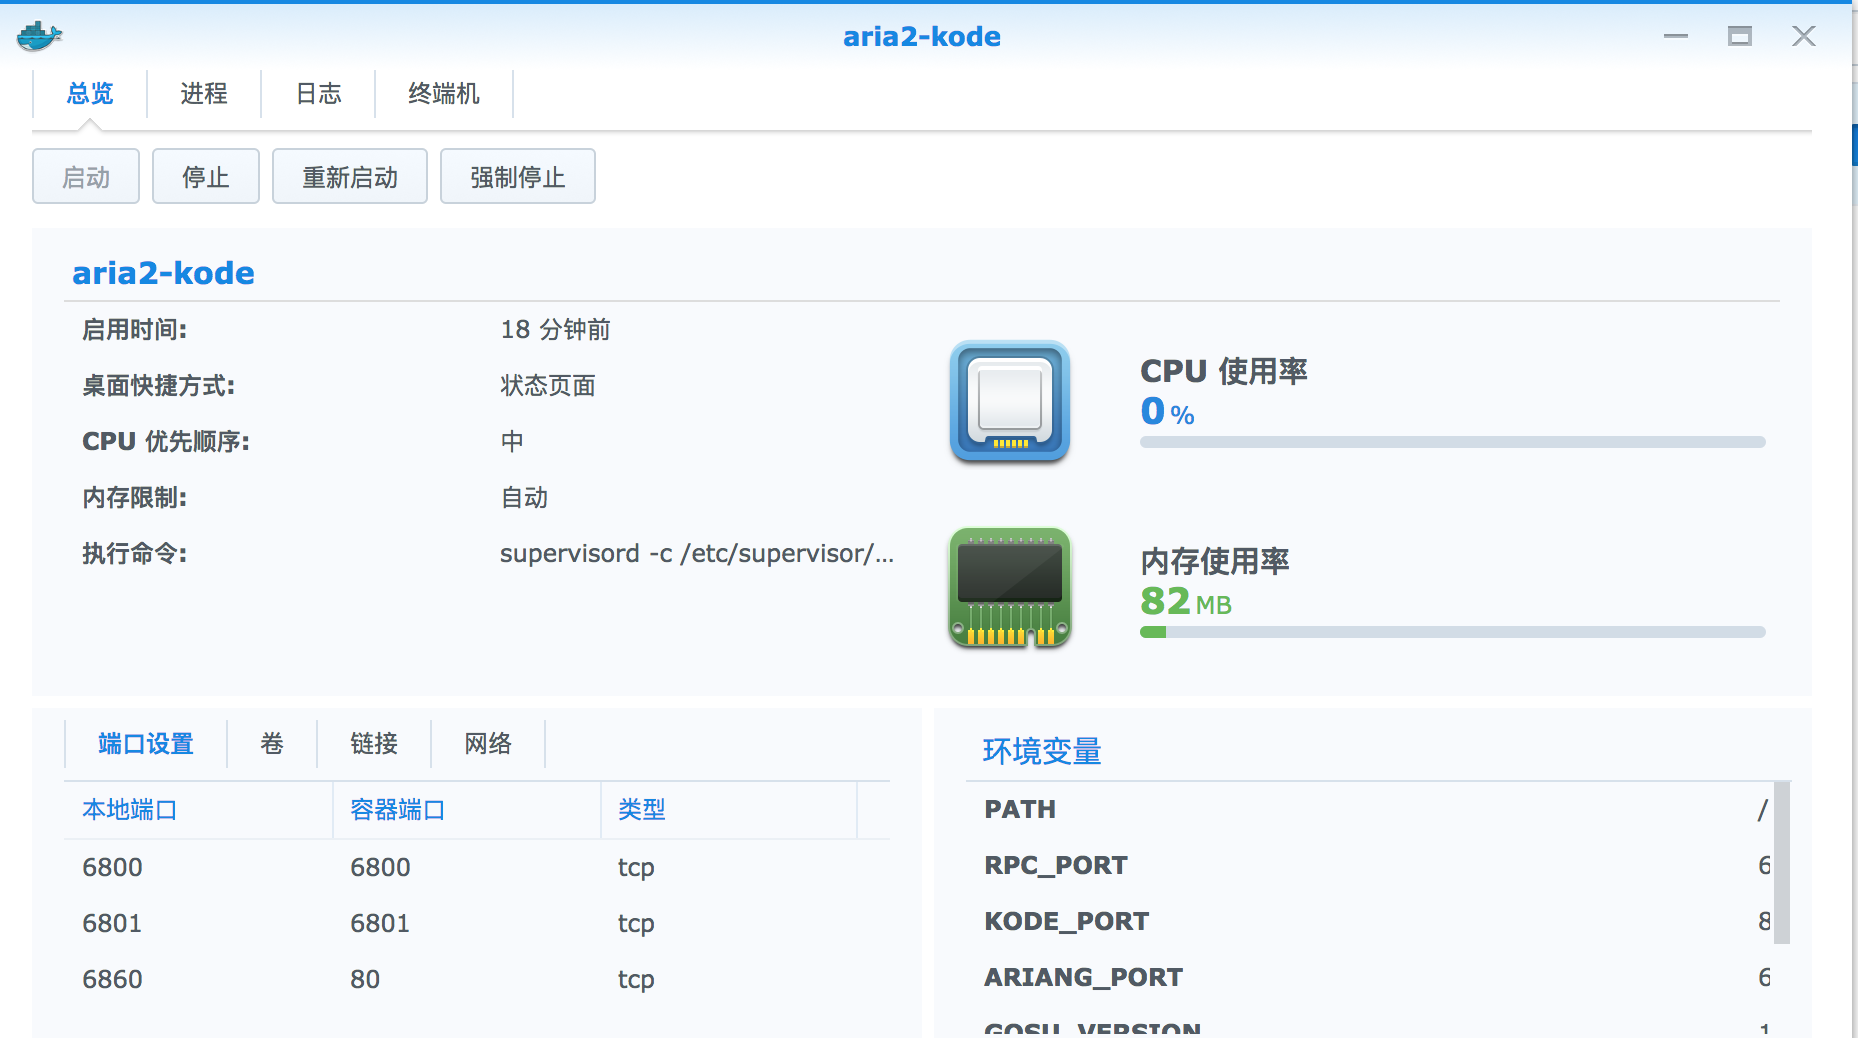
Task: Click the environment variables scrollbar
Action: 1782,862
